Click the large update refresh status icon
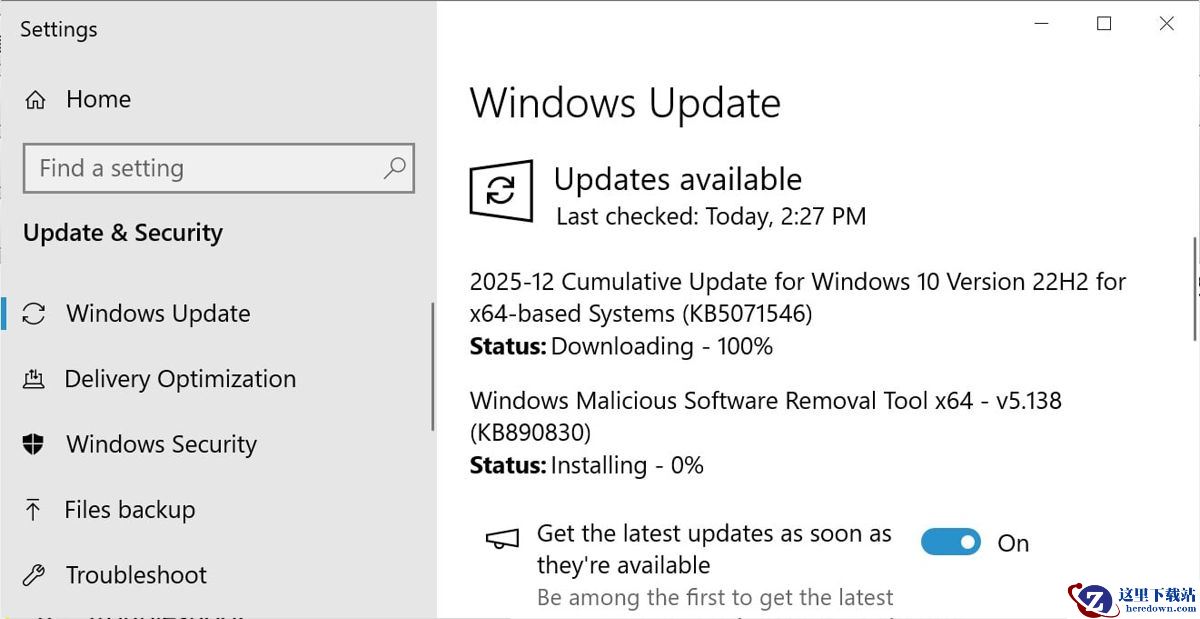 501,191
